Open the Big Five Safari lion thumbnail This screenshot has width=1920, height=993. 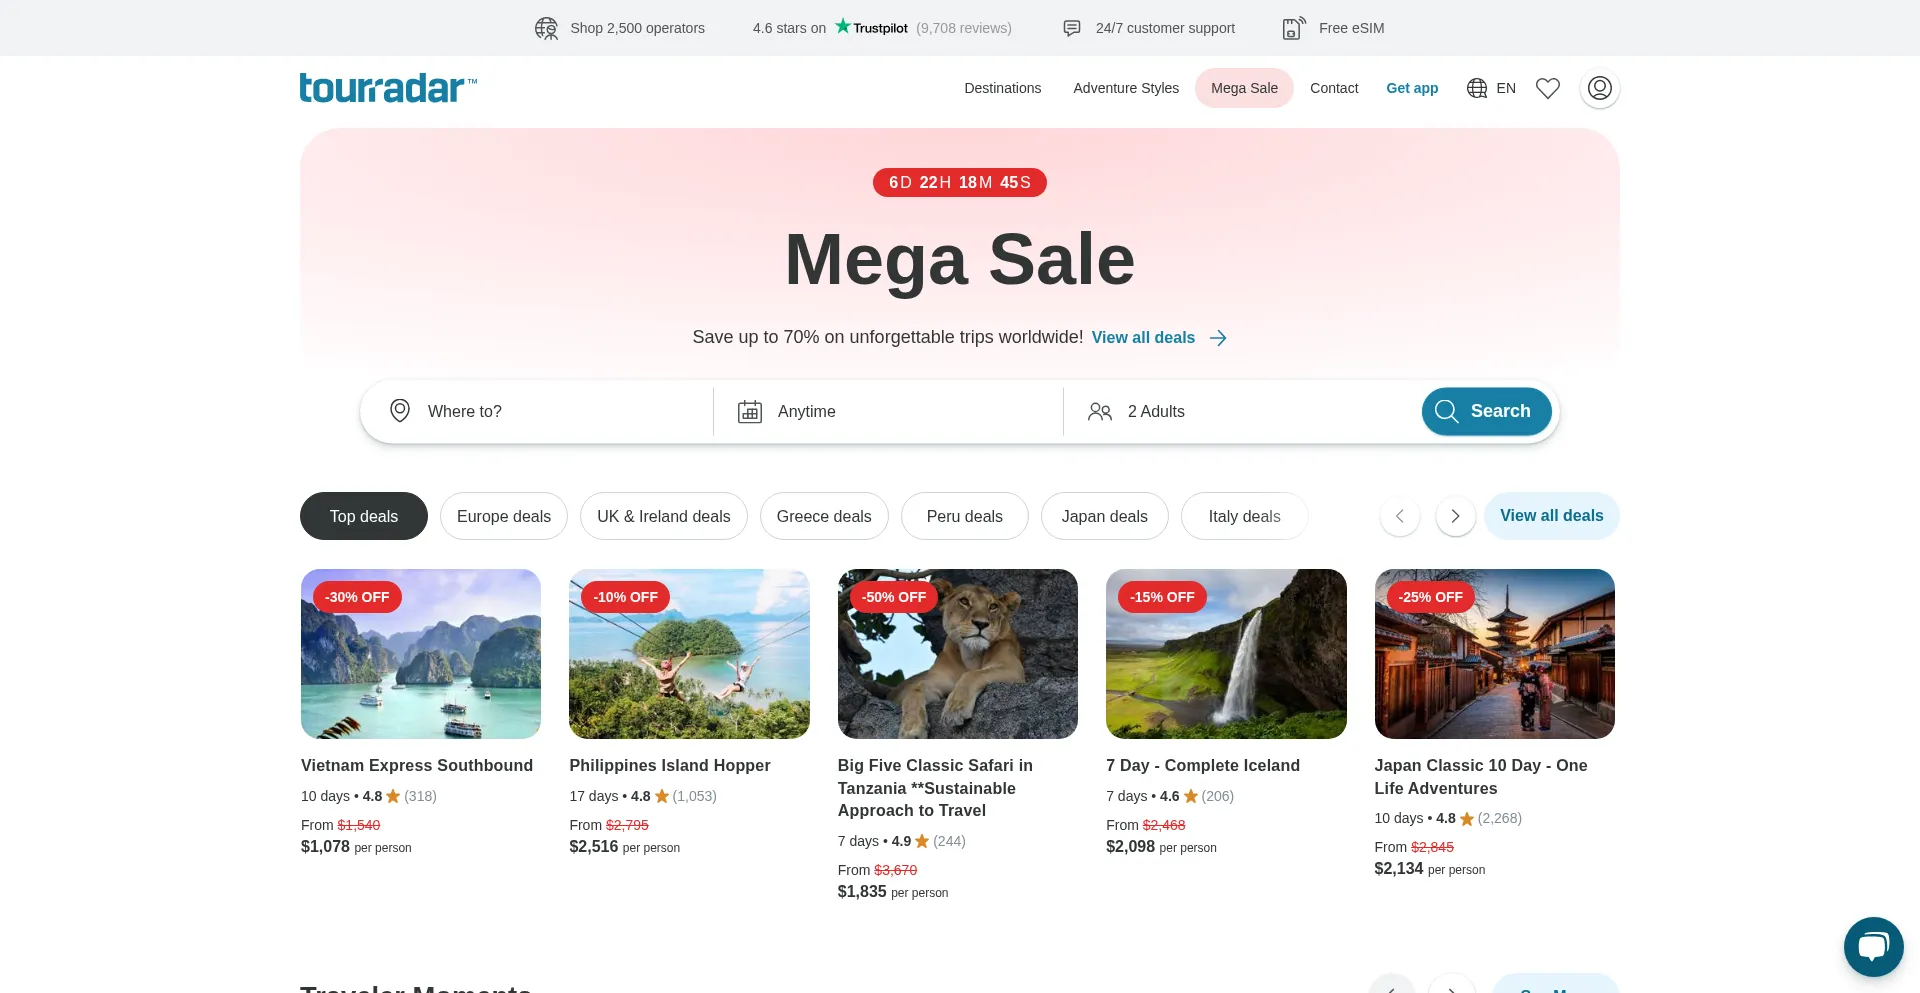coord(958,654)
